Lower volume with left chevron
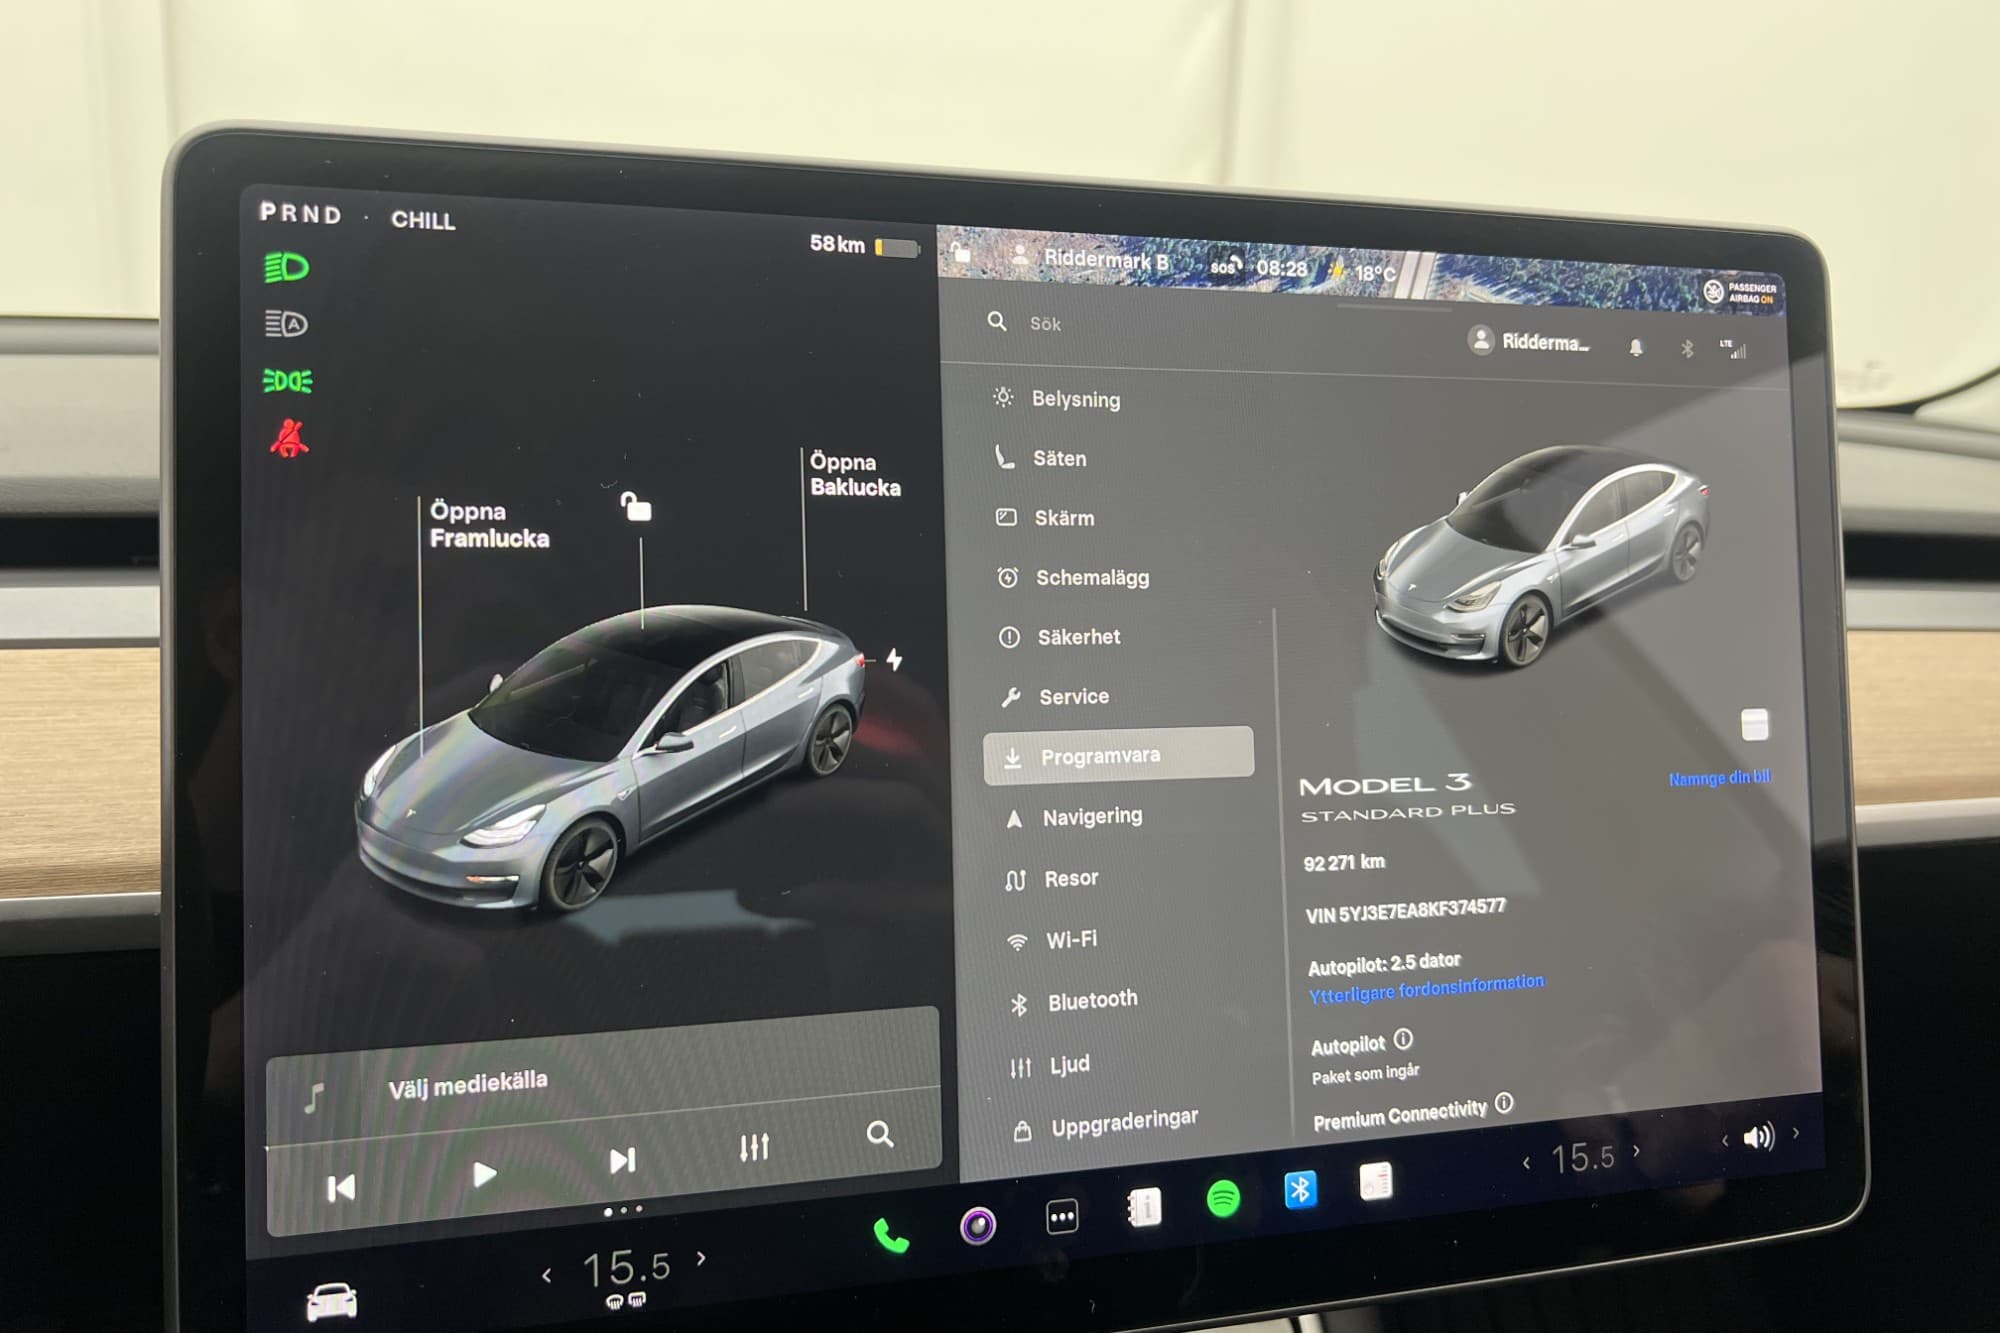The width and height of the screenshot is (2000, 1333). tap(1724, 1141)
